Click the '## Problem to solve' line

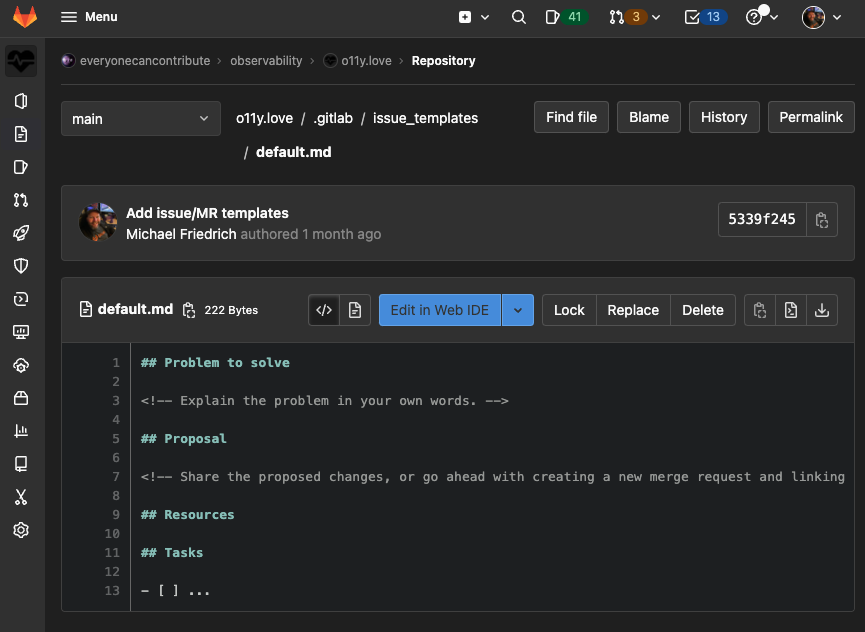(215, 362)
